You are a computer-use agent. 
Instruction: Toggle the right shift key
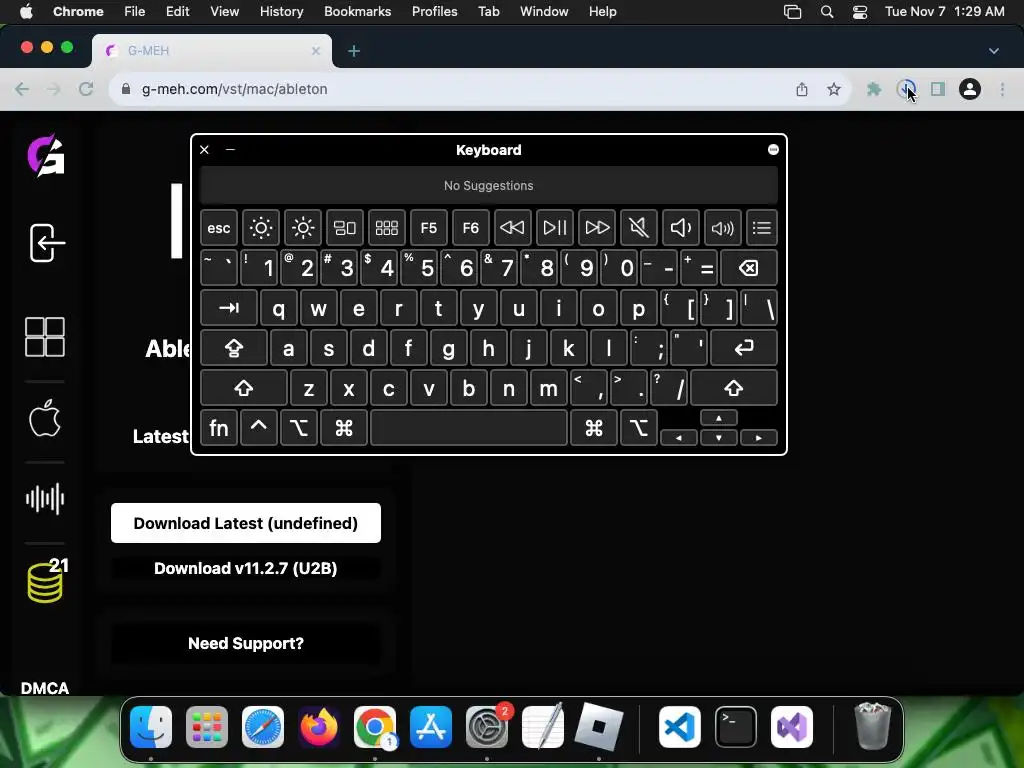(733, 389)
